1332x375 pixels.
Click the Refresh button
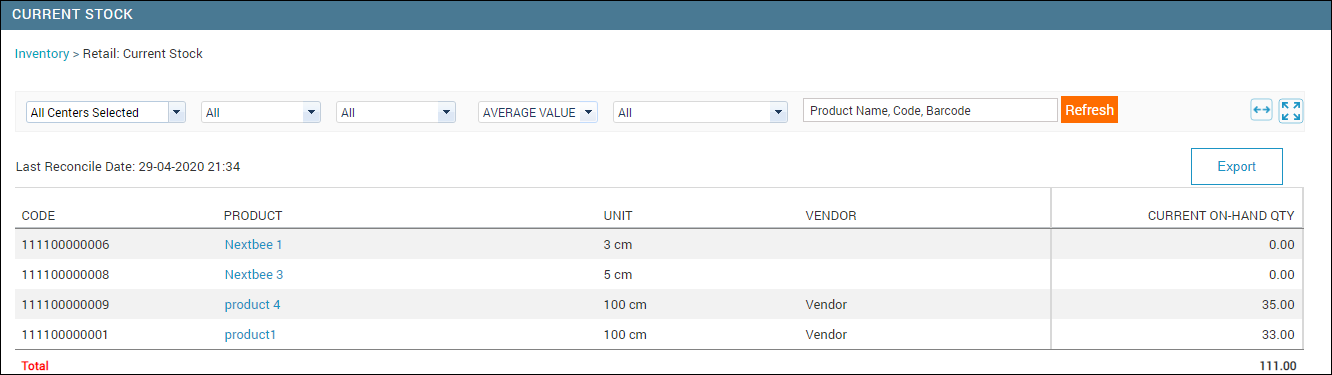pyautogui.click(x=1089, y=110)
